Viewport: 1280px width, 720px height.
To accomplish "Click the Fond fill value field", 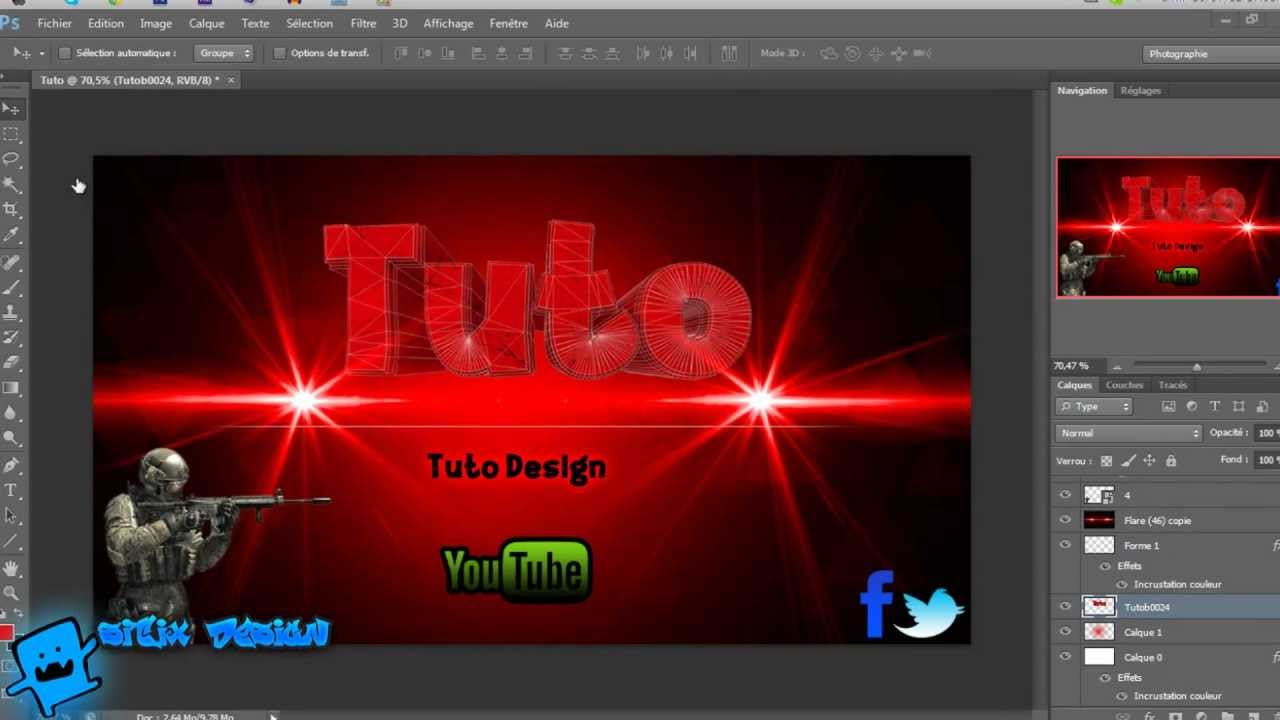I will click(1267, 460).
